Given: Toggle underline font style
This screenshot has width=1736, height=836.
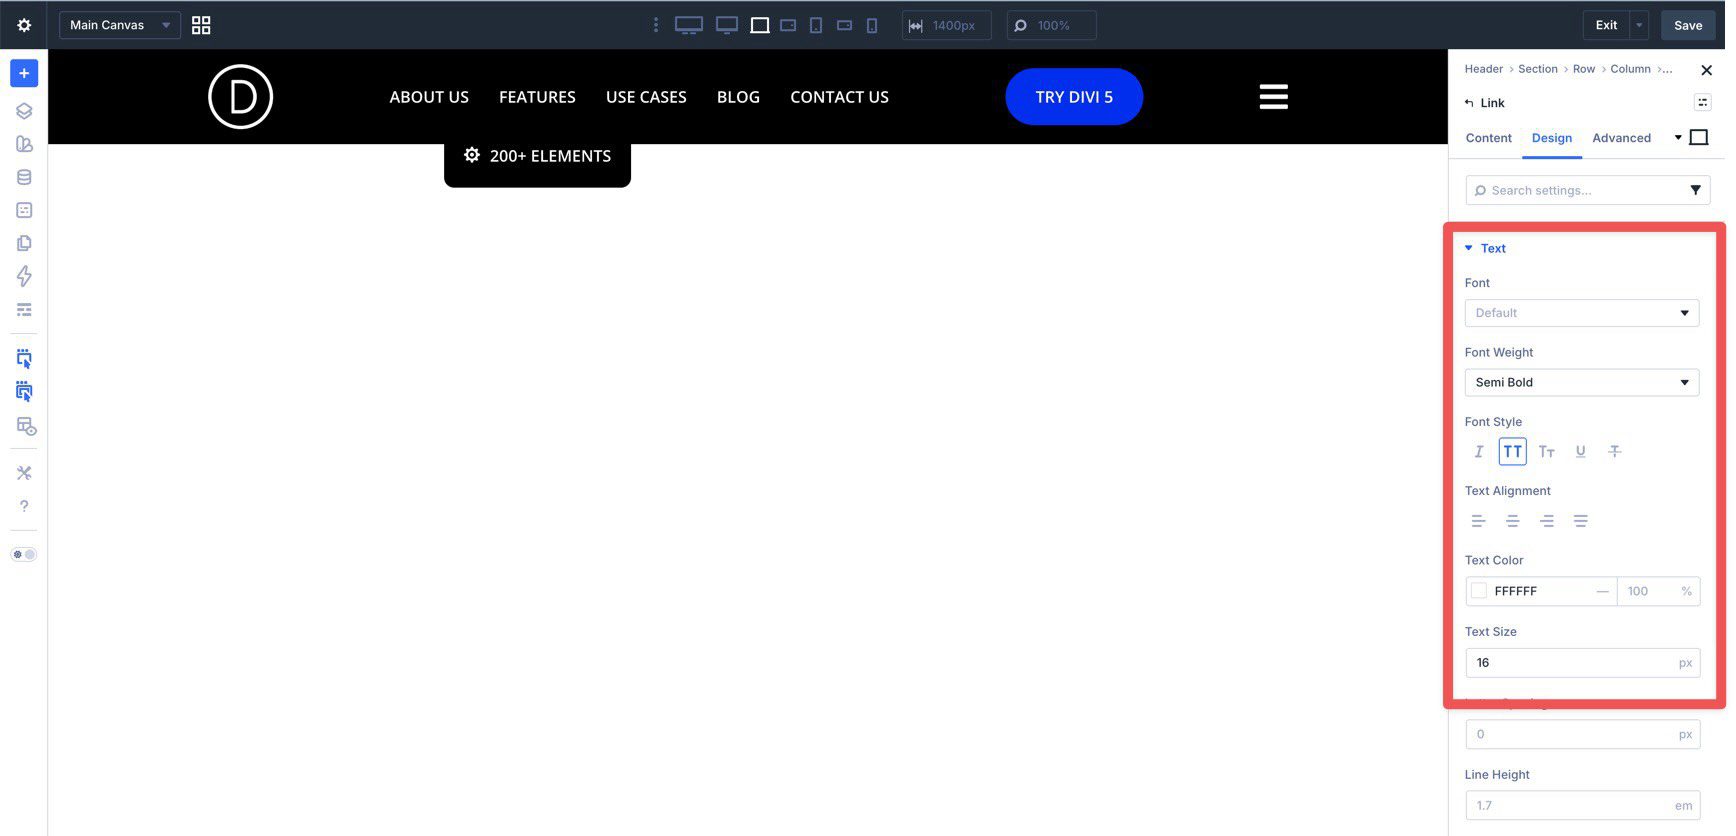Looking at the screenshot, I should pos(1580,452).
